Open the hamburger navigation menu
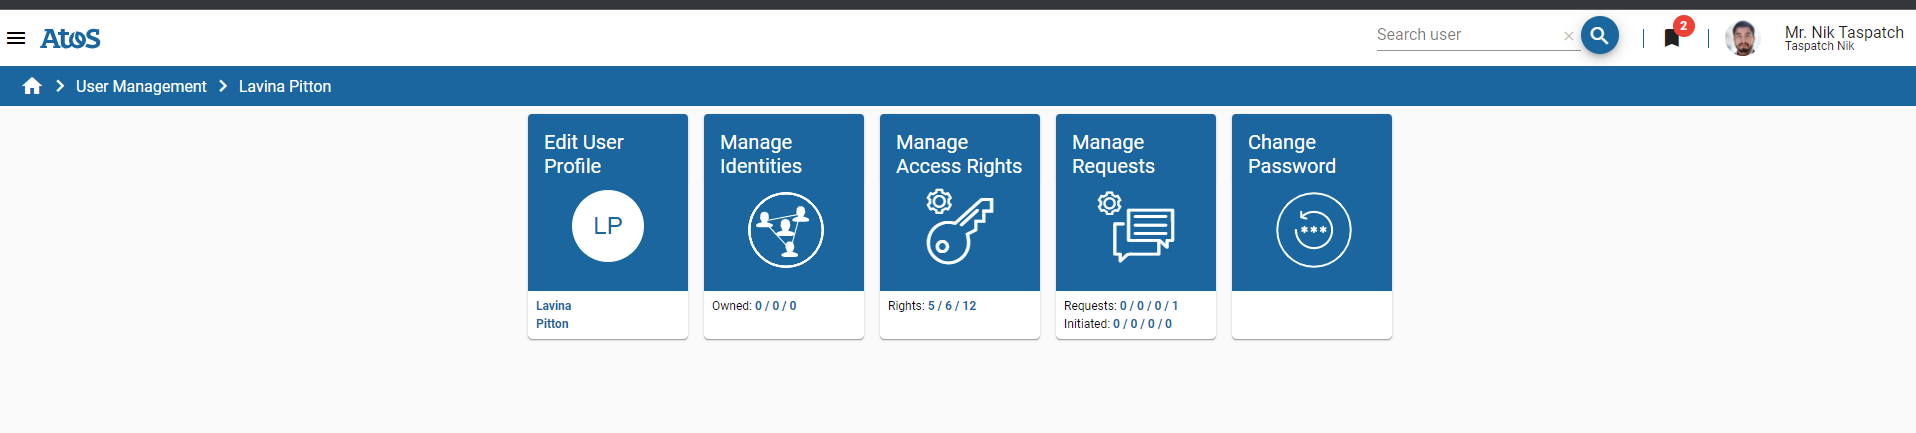 (x=16, y=38)
